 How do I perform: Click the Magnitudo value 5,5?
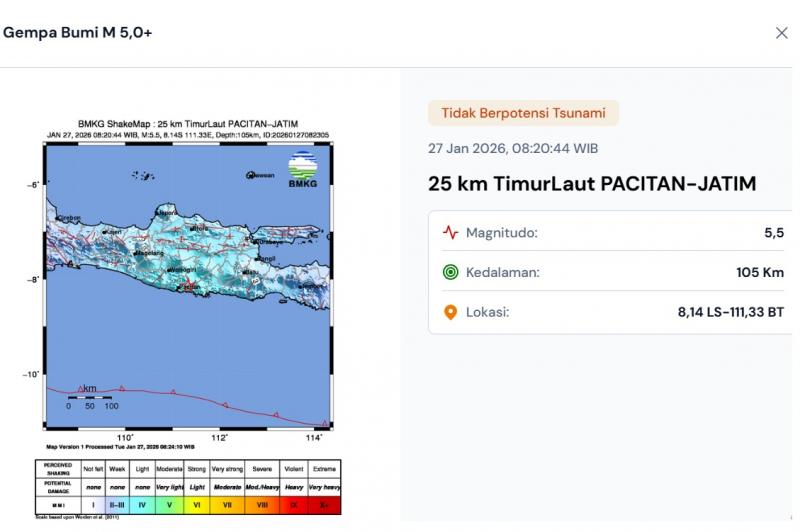(773, 233)
